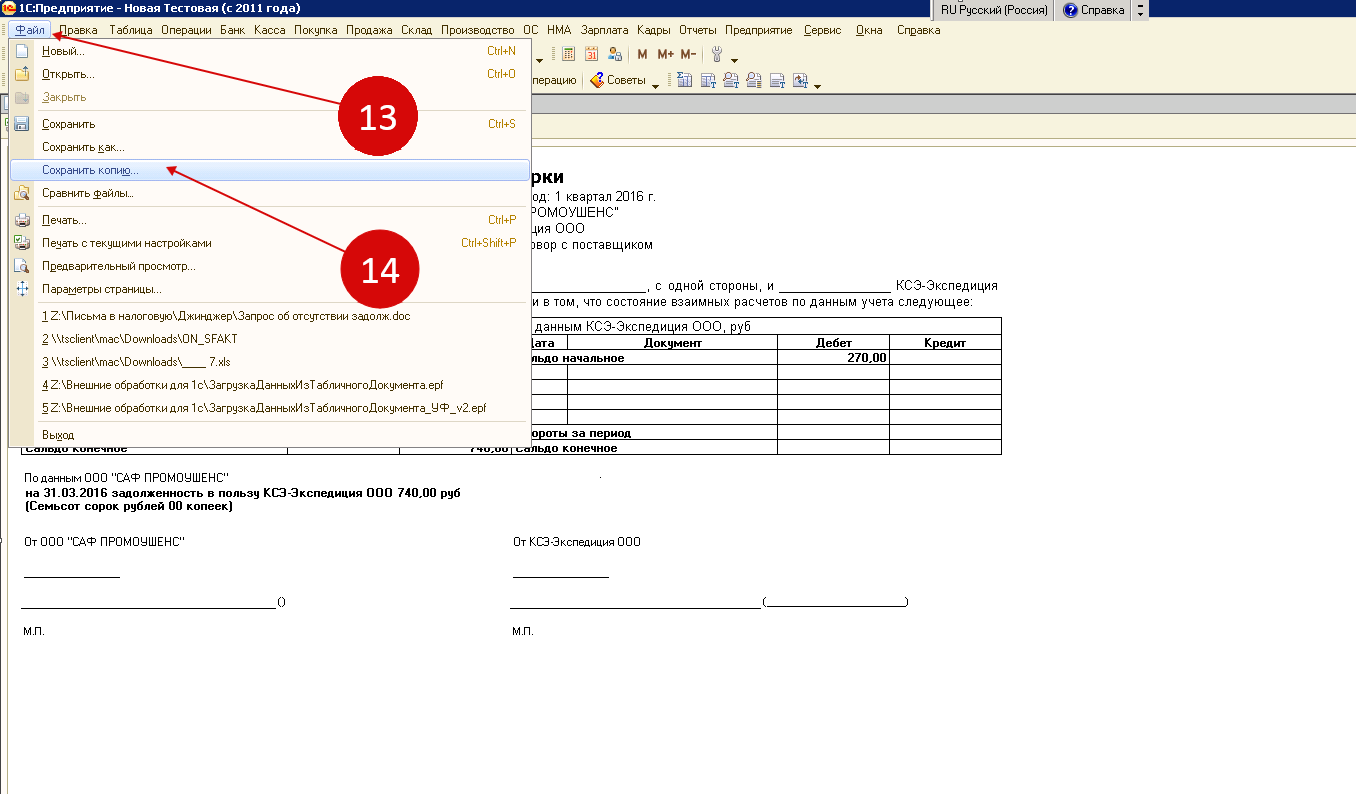Open the Окна menu
Screen dimensions: 1356x794
[x=869, y=30]
